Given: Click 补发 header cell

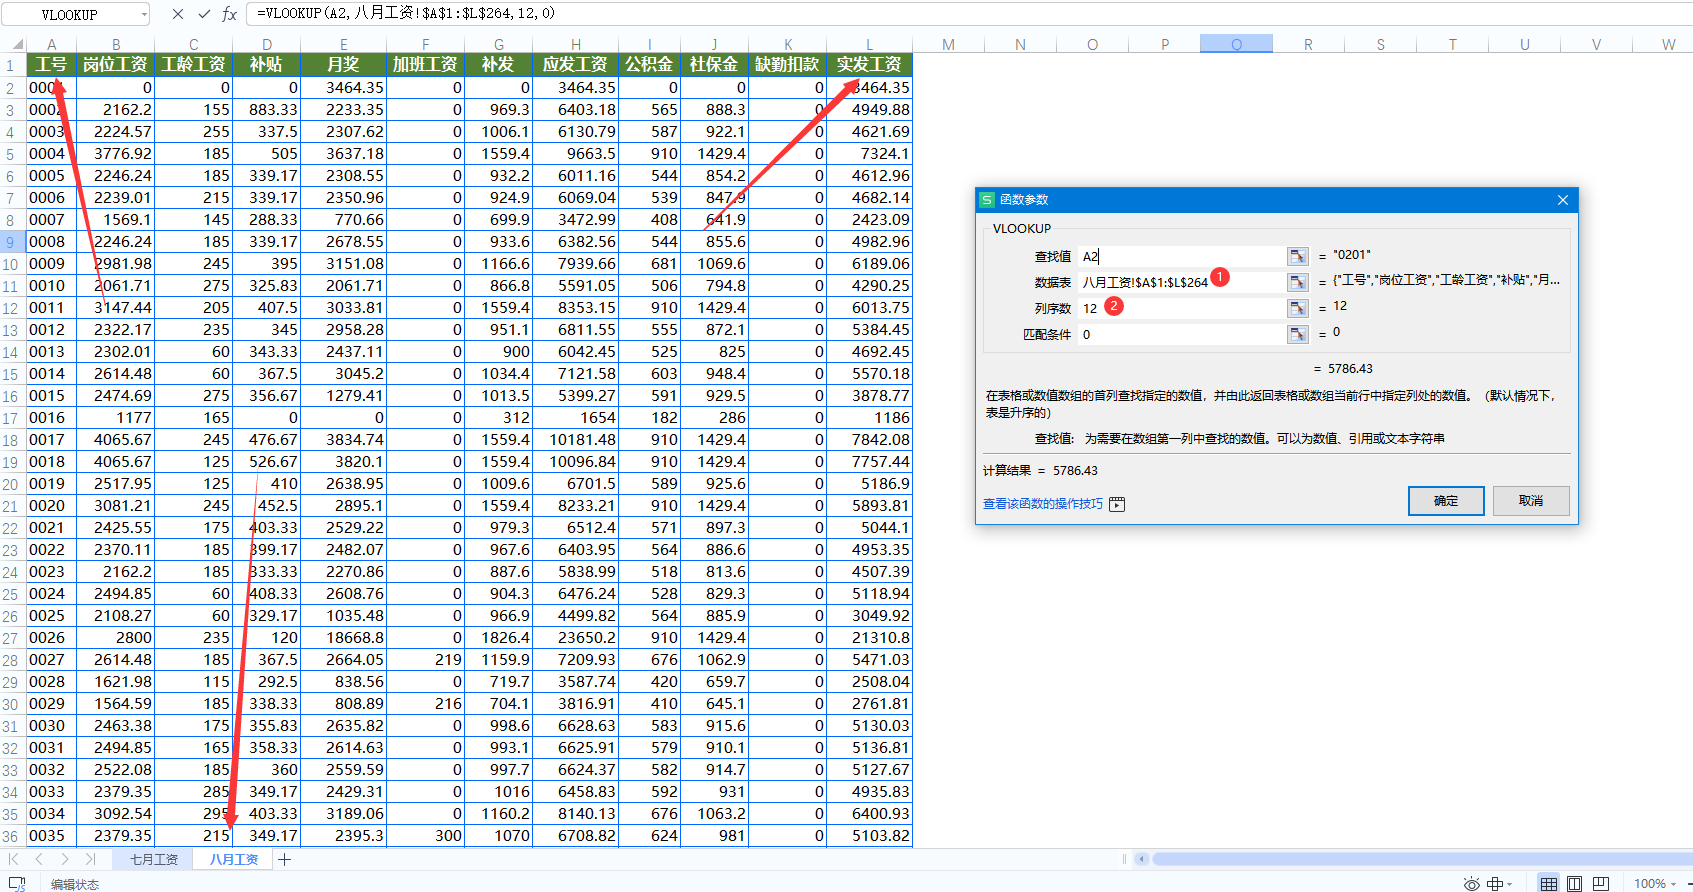Looking at the screenshot, I should point(498,64).
